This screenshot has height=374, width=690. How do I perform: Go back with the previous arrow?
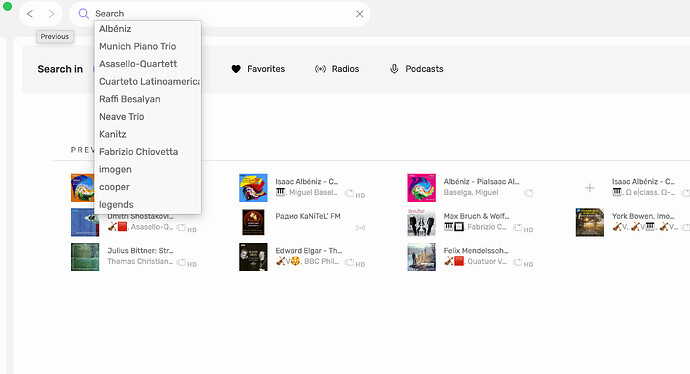point(30,14)
